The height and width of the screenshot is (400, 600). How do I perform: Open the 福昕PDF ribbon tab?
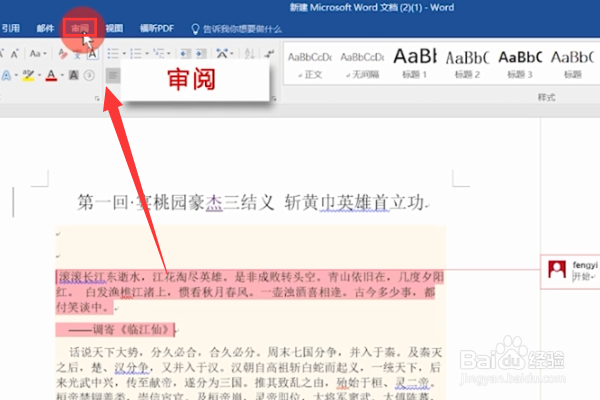click(x=157, y=28)
